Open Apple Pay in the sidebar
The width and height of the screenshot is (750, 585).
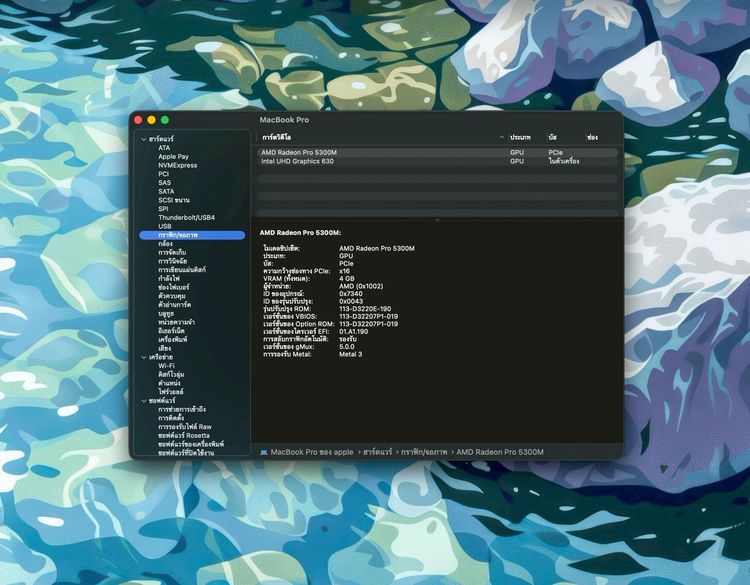[173, 156]
